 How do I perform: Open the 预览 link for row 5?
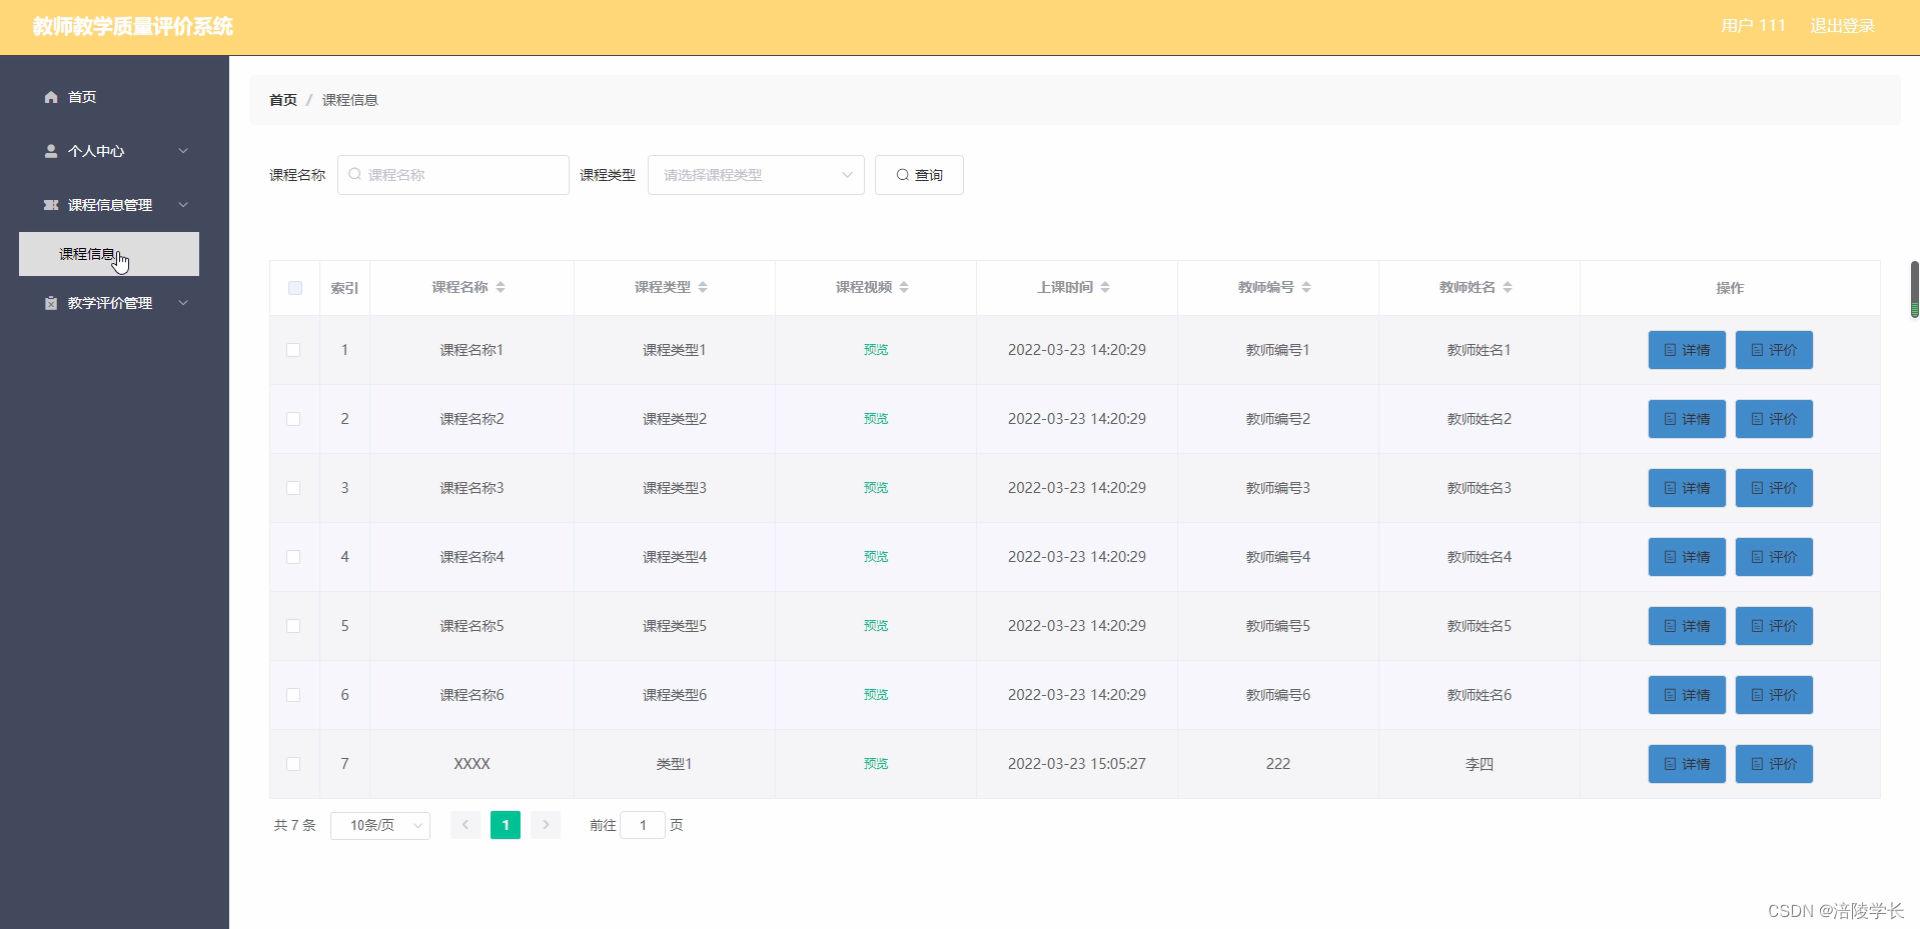875,625
